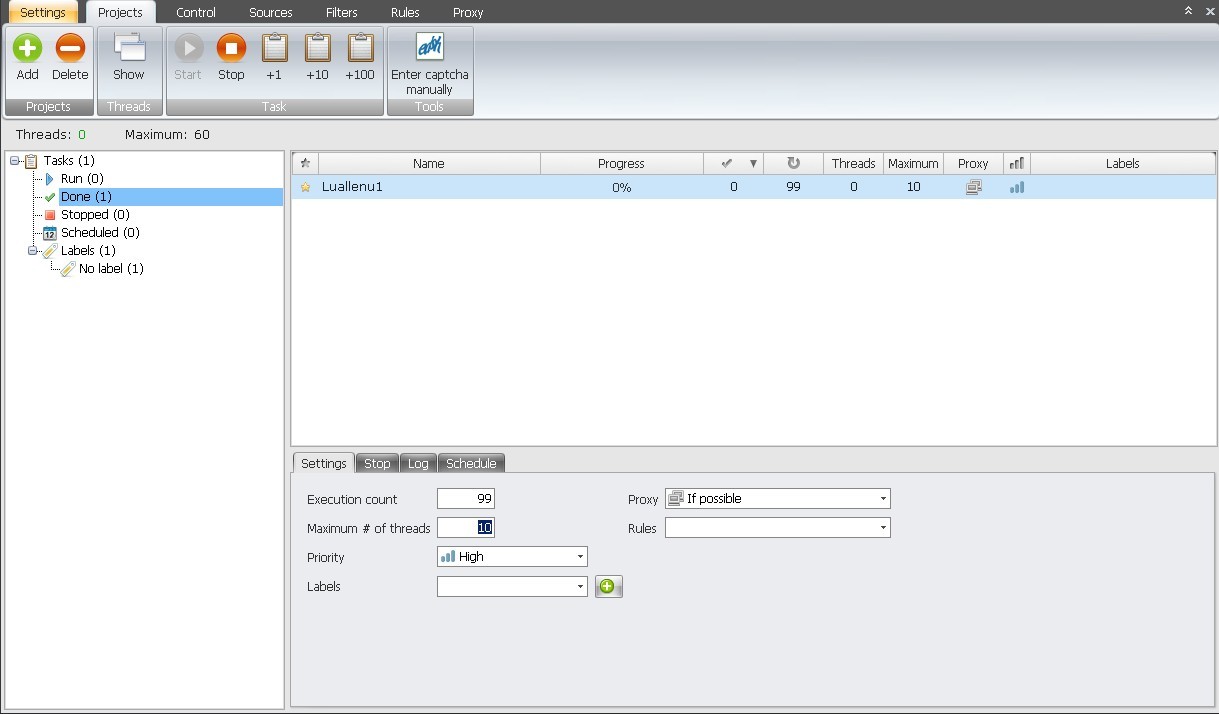1219x714 pixels.
Task: Sort by the Name column header
Action: 429,163
